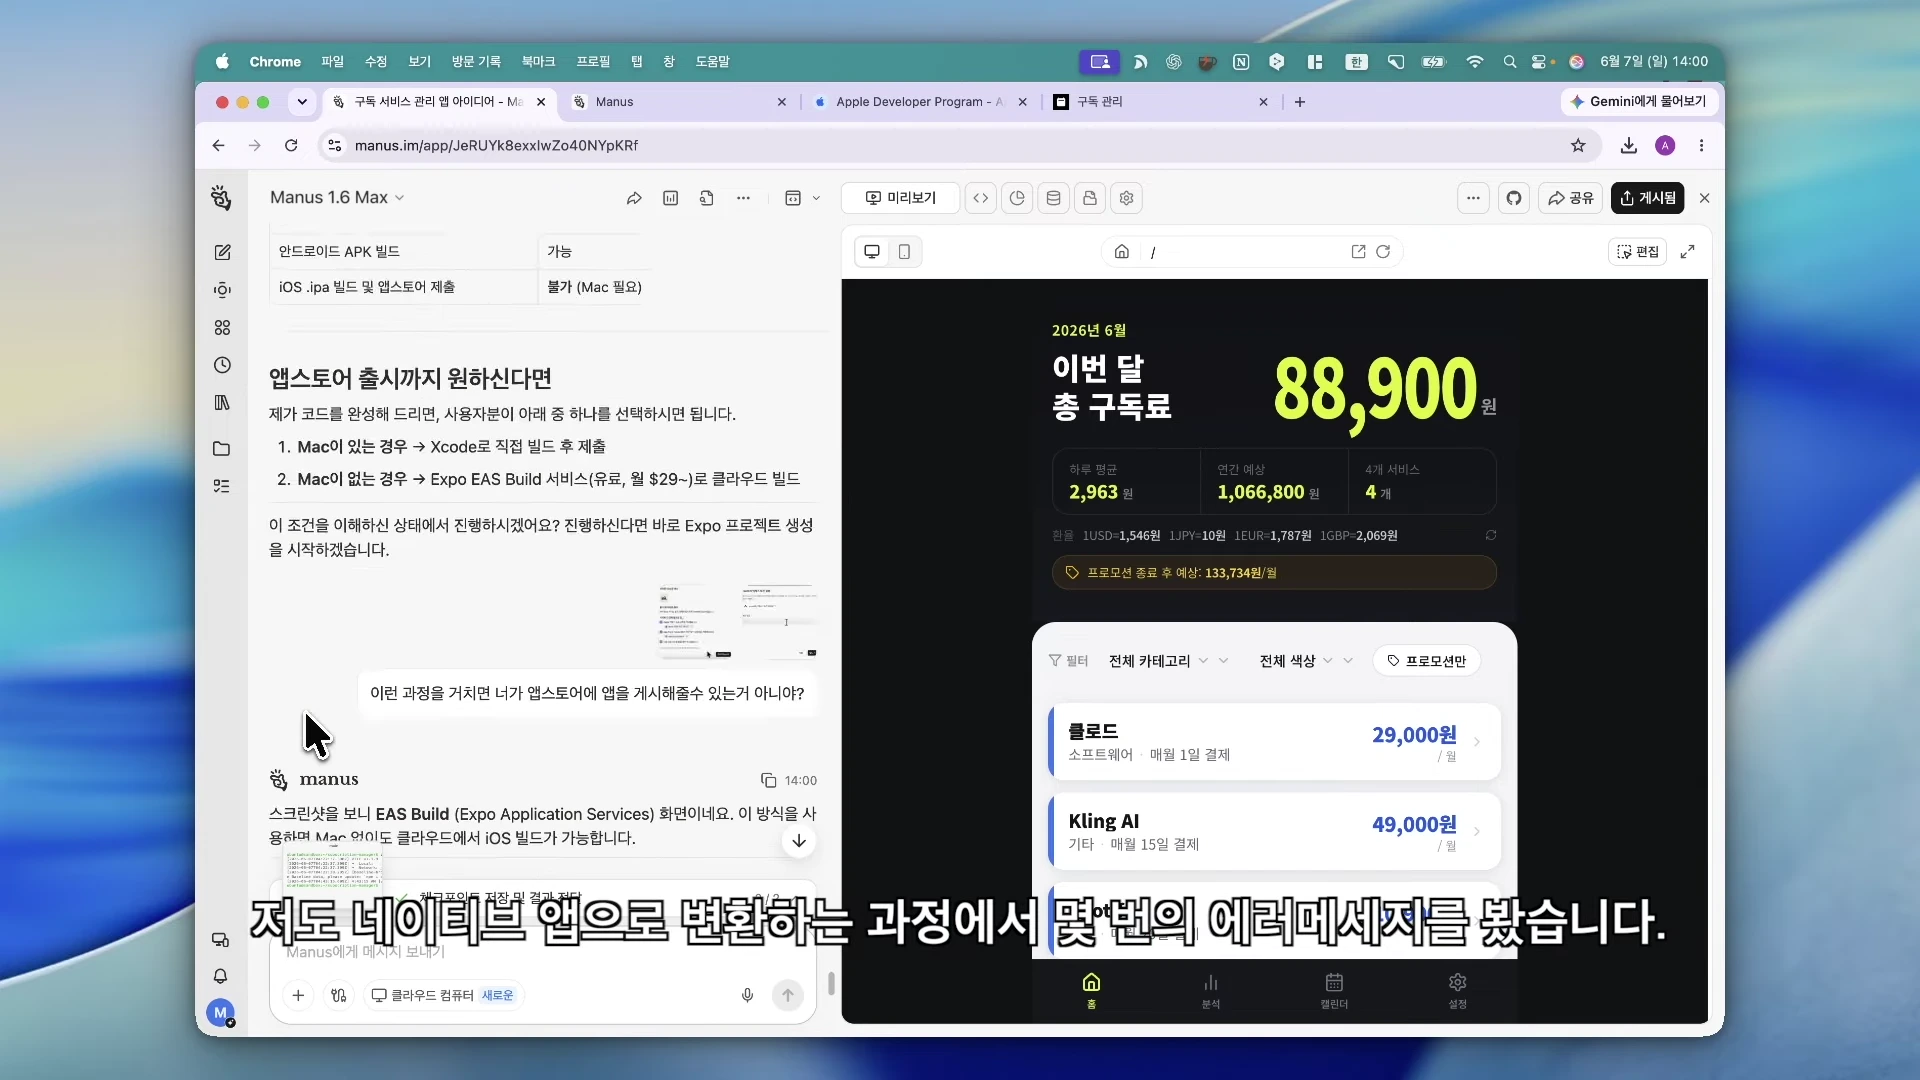Click the microphone icon in message box
The width and height of the screenshot is (1920, 1080).
[x=747, y=995]
